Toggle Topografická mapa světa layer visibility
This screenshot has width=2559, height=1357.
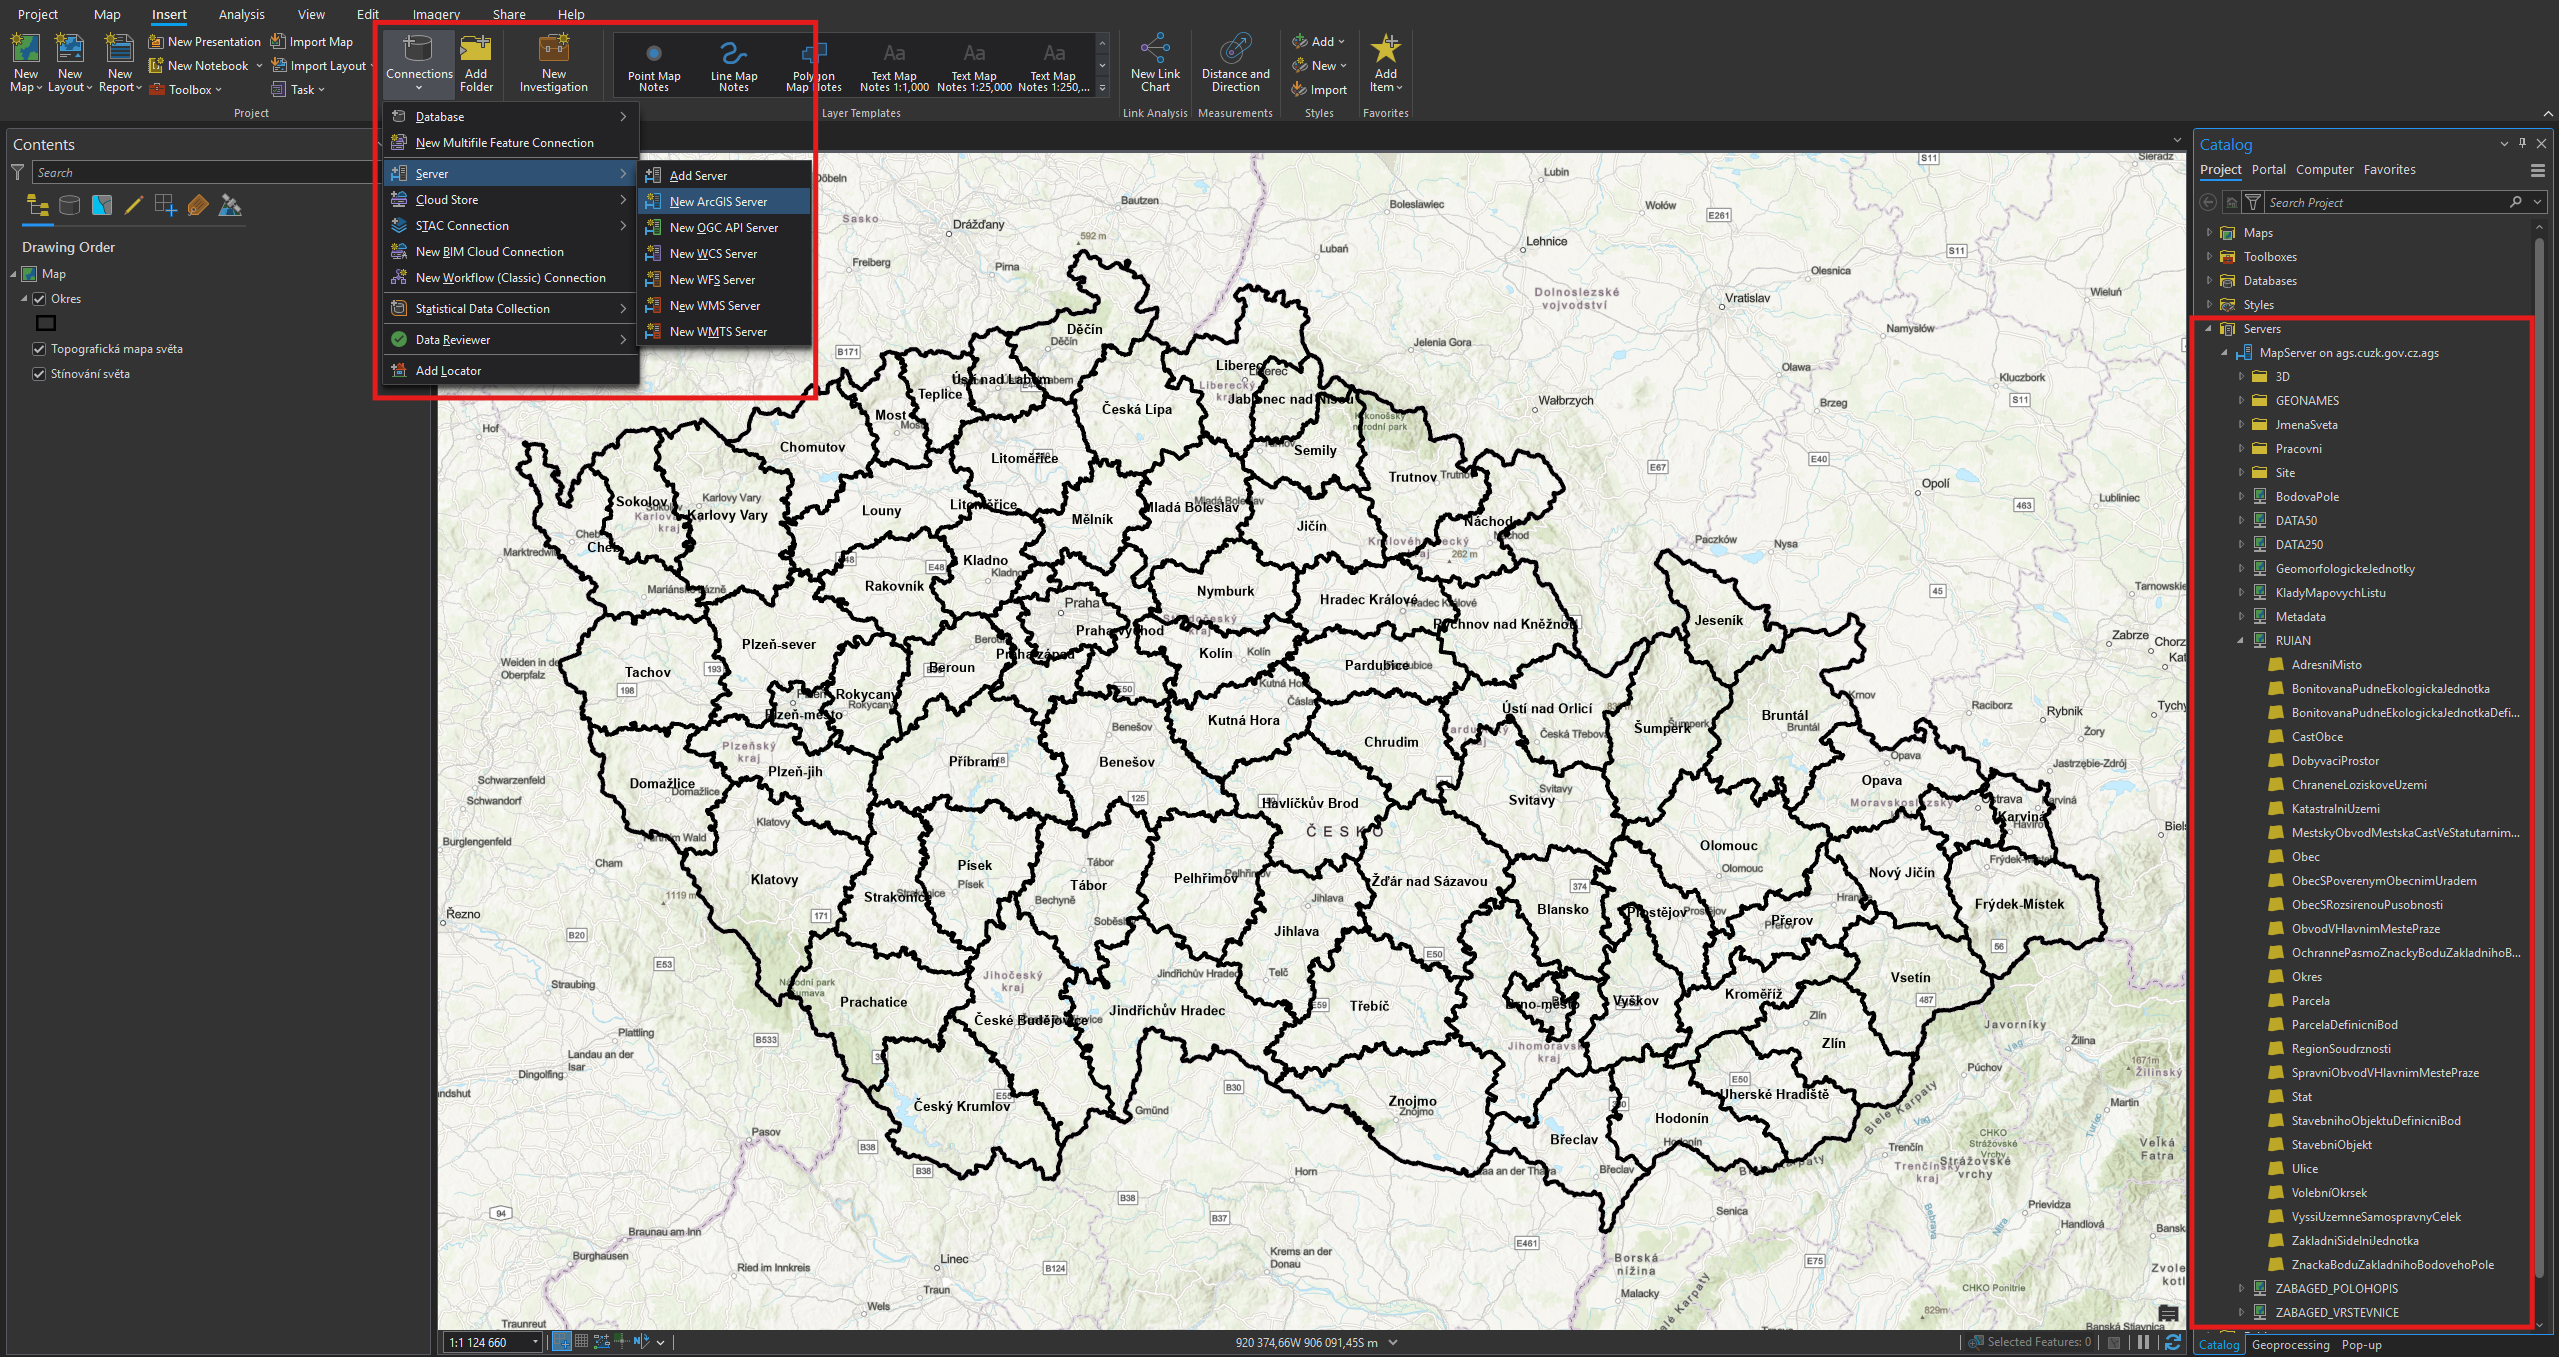point(40,349)
